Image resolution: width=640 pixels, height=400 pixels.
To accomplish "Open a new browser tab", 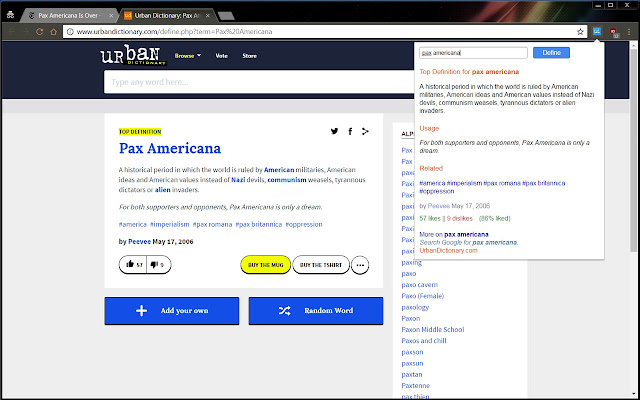I will 226,16.
